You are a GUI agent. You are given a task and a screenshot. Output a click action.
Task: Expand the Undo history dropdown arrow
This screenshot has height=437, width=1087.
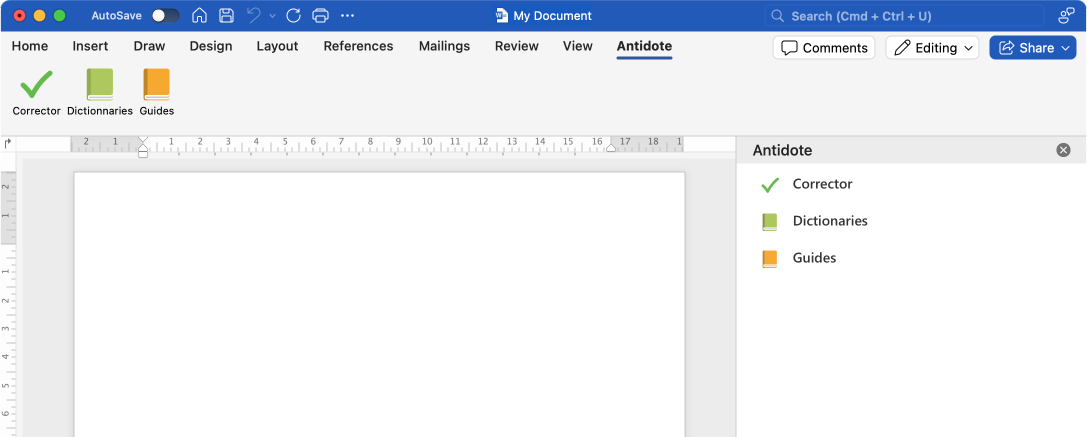tap(272, 16)
